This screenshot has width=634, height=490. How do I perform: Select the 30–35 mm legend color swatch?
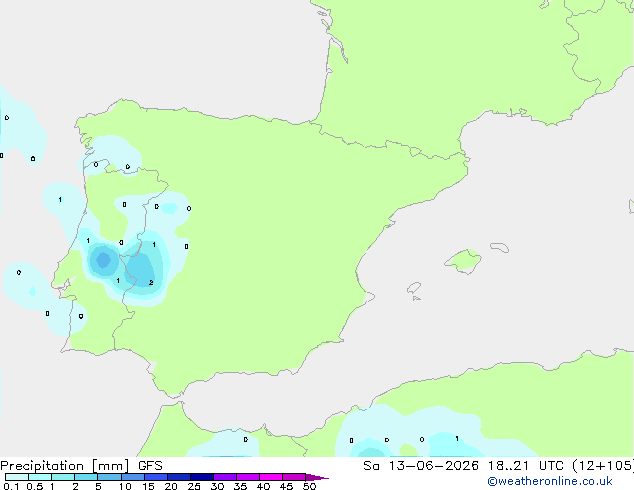point(225,477)
